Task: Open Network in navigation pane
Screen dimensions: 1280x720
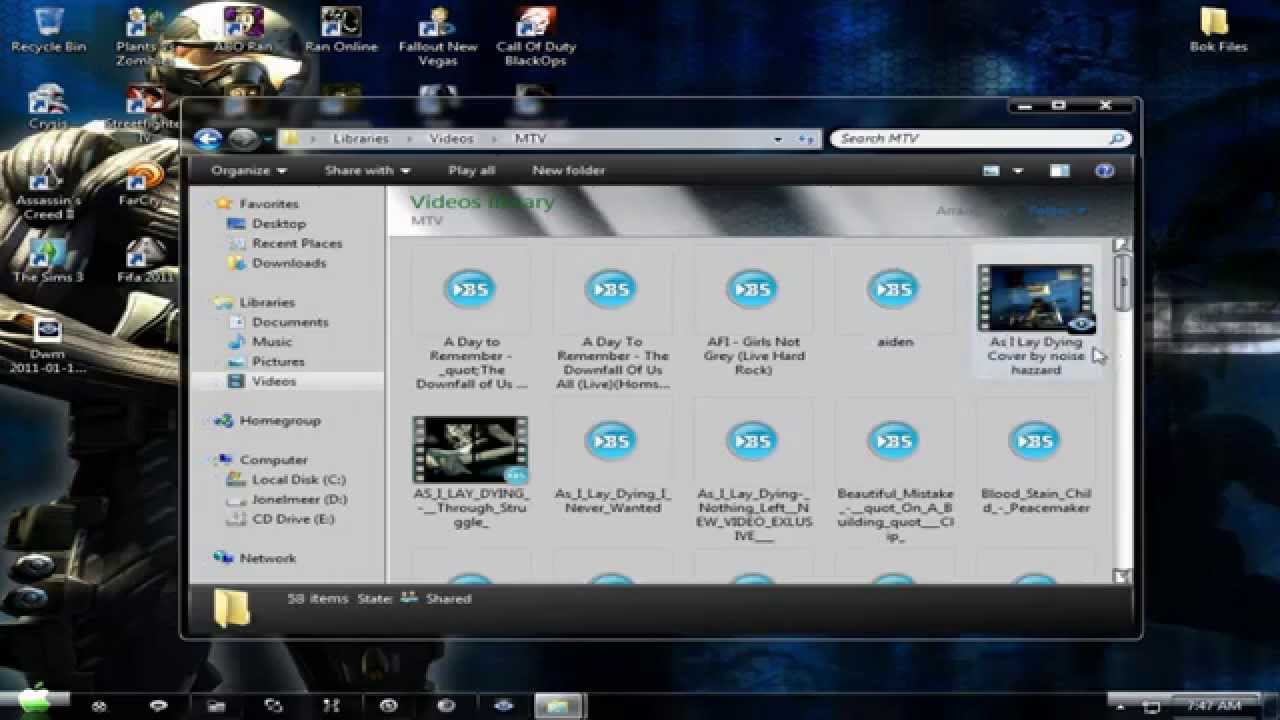Action: click(256, 558)
